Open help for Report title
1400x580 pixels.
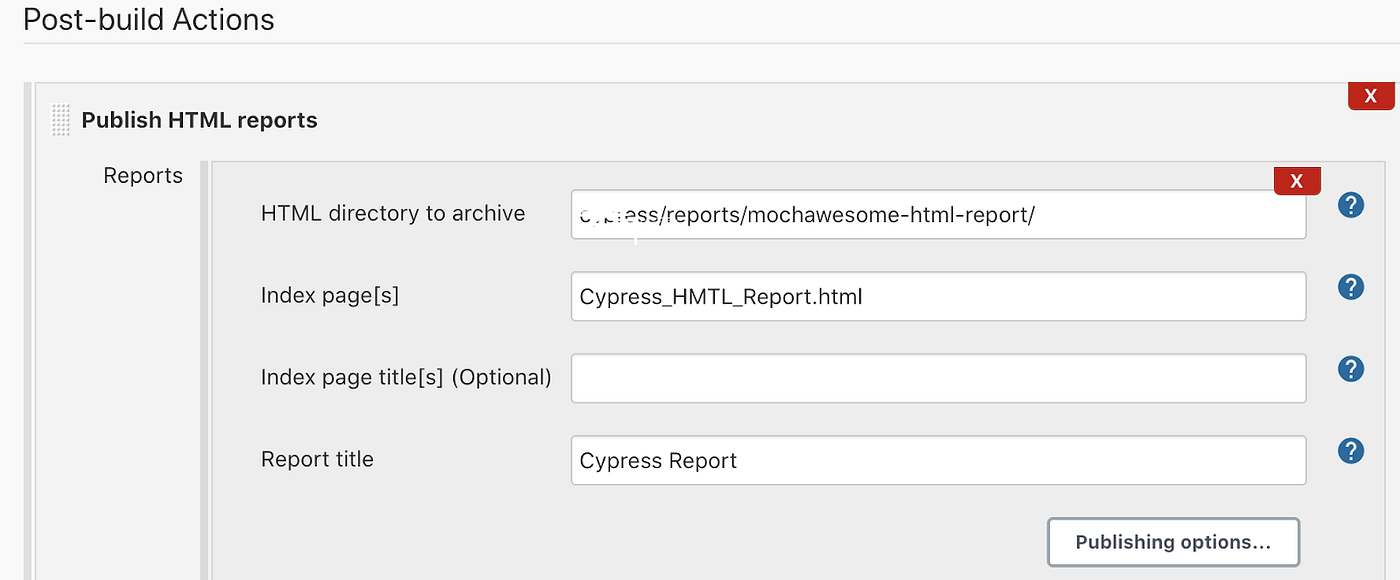click(x=1351, y=451)
